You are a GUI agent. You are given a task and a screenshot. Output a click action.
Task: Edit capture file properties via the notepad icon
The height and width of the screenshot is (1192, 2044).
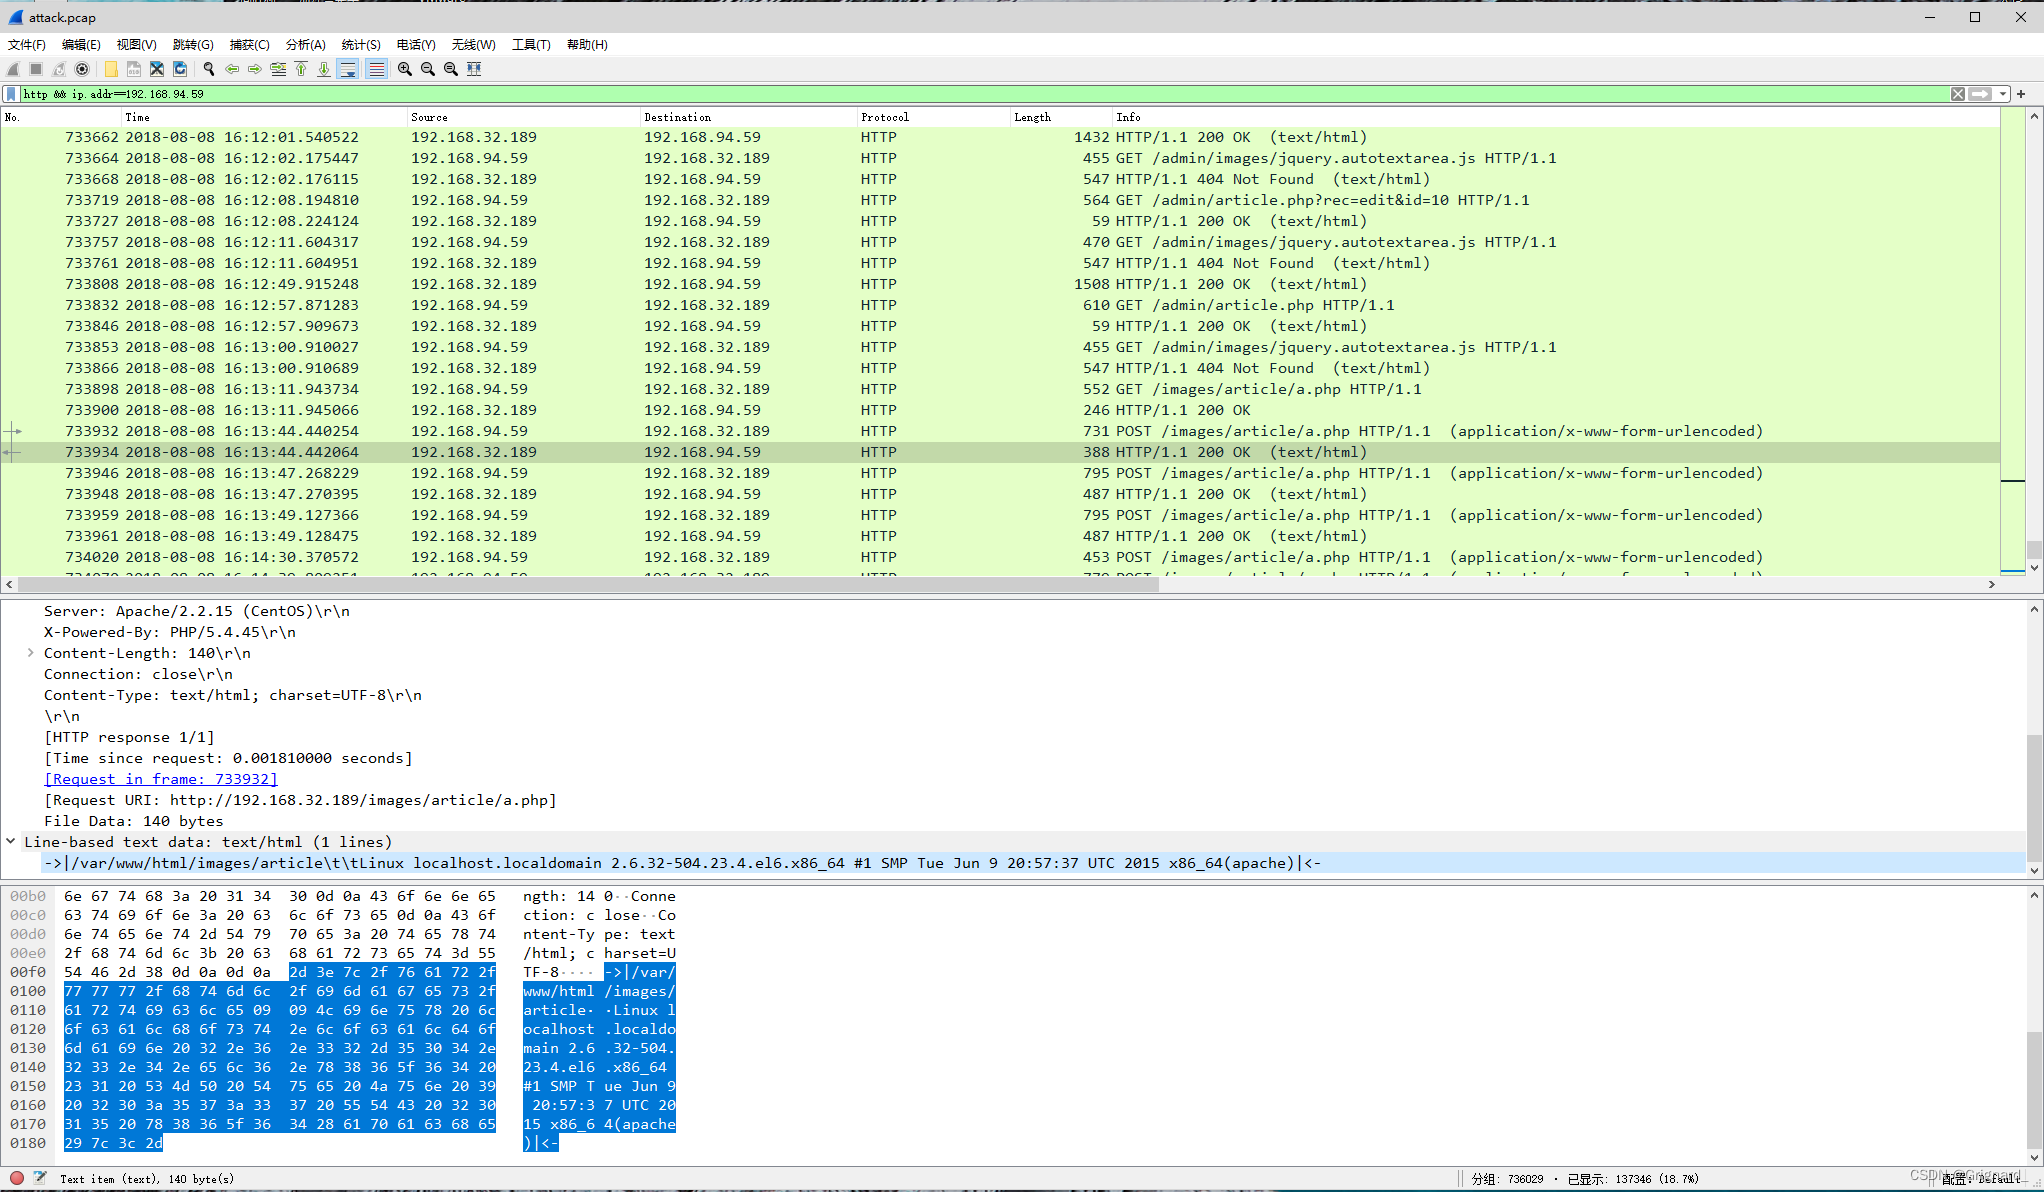click(x=40, y=1178)
